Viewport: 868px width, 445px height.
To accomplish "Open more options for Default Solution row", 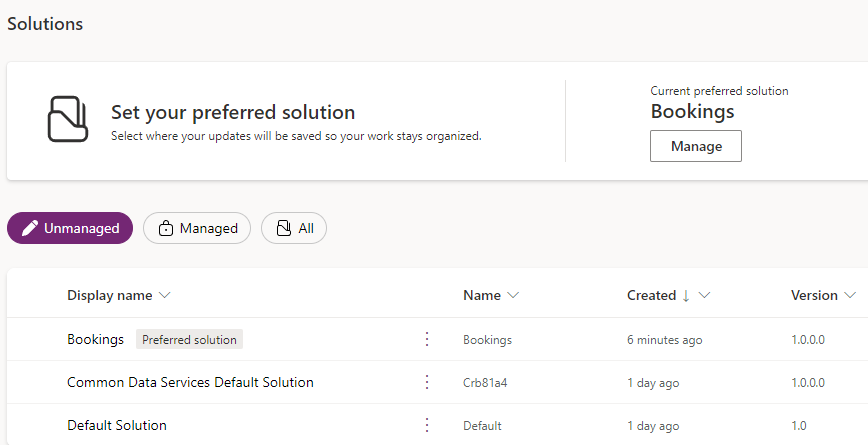I will pyautogui.click(x=427, y=425).
